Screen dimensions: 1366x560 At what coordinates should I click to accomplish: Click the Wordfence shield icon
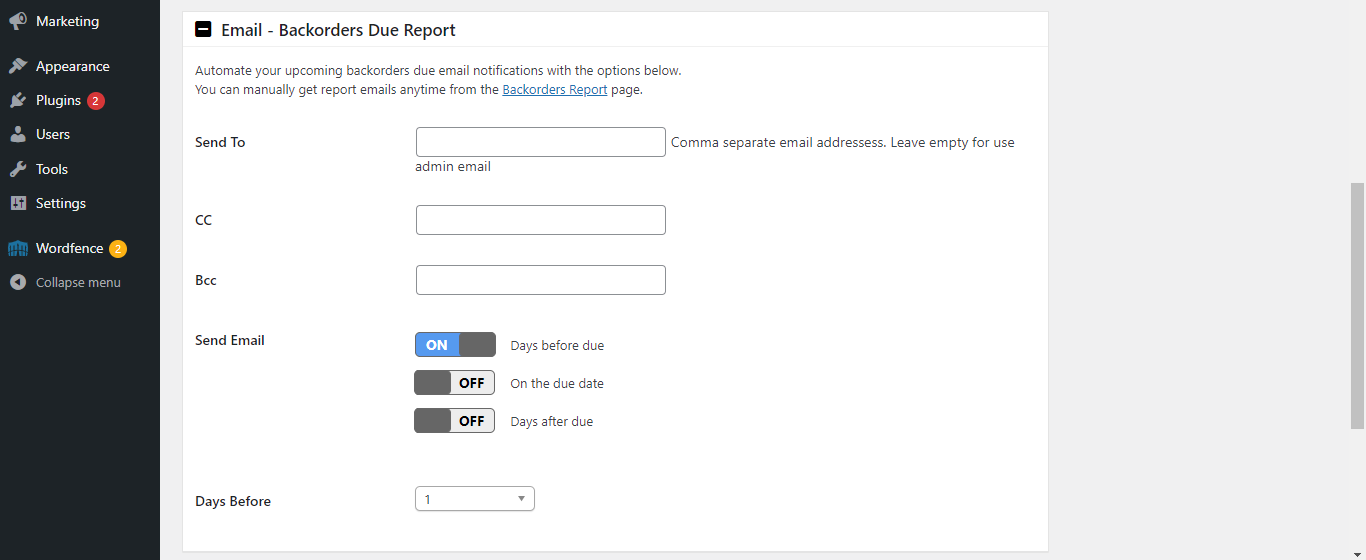[18, 248]
